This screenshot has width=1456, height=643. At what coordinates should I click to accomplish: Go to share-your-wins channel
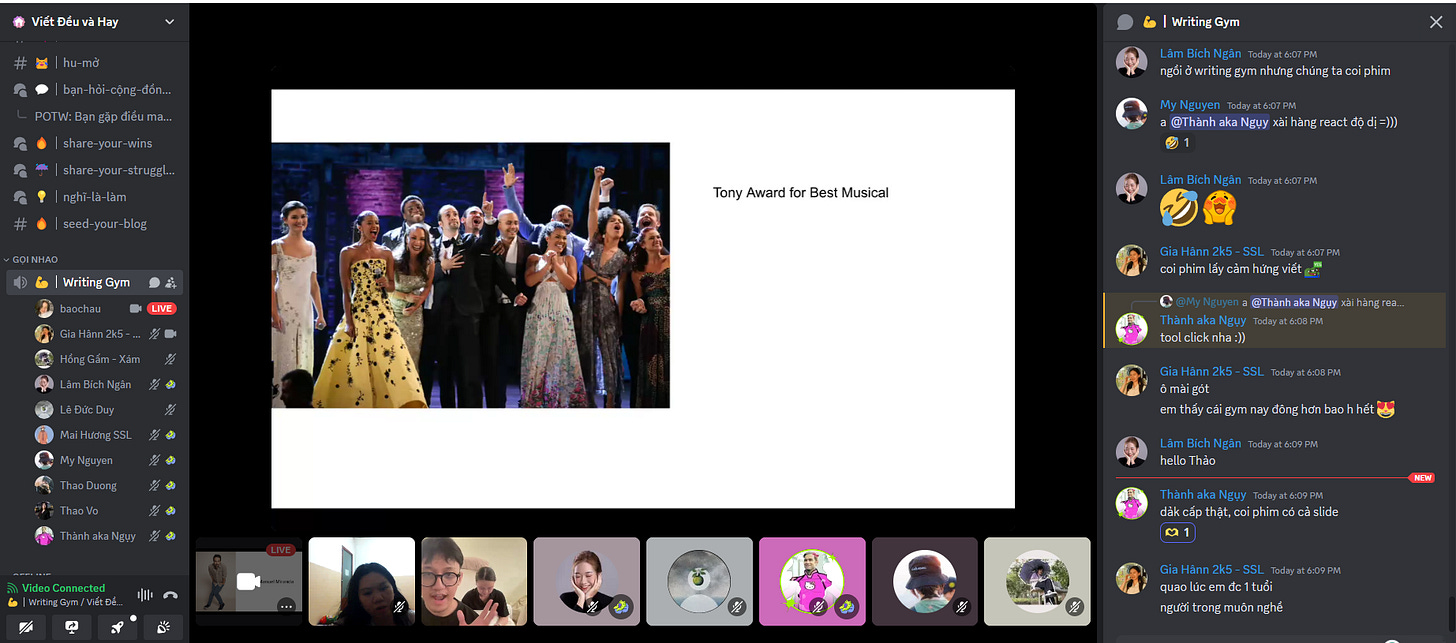[x=95, y=143]
